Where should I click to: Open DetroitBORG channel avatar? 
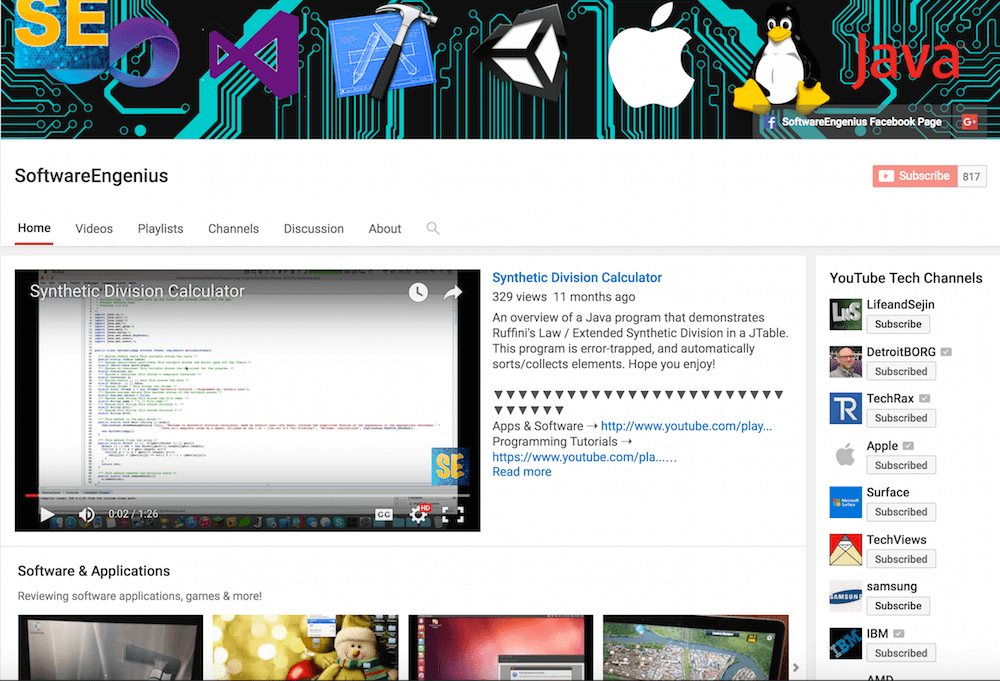click(x=846, y=362)
